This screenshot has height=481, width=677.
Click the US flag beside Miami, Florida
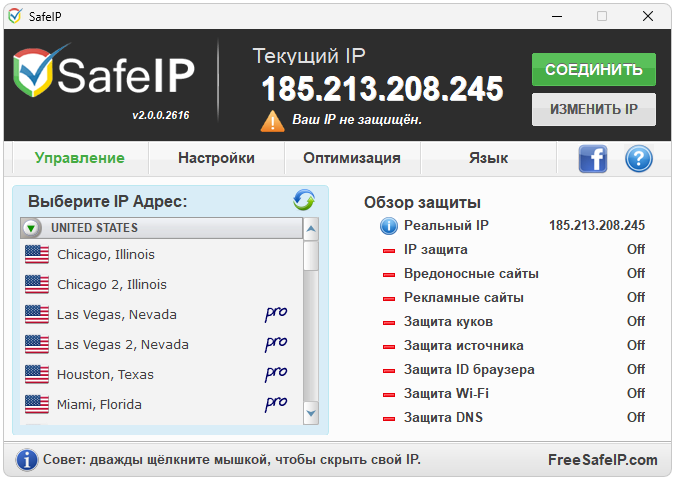[37, 405]
